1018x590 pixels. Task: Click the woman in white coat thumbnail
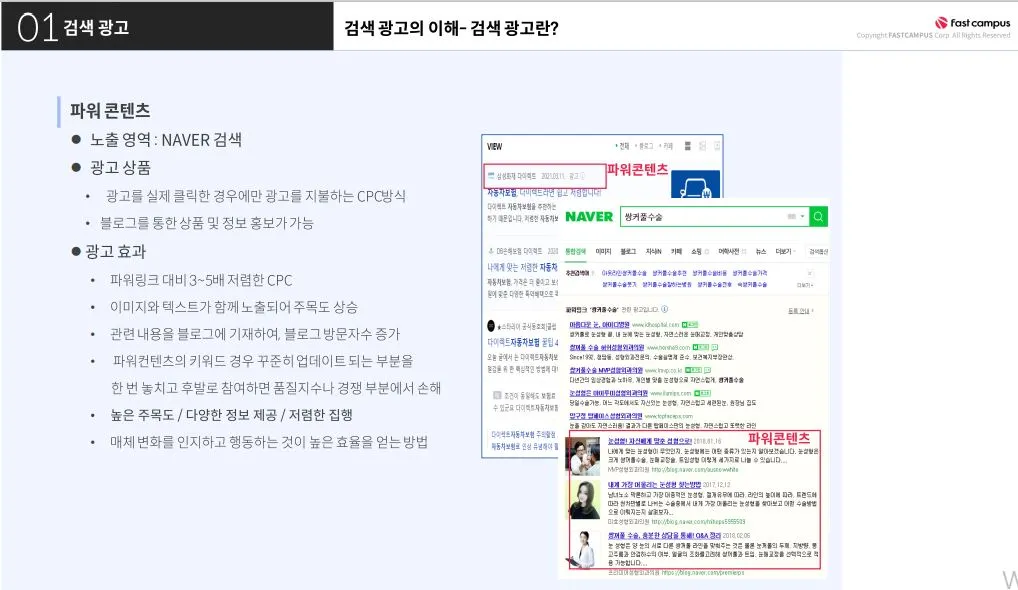point(583,549)
